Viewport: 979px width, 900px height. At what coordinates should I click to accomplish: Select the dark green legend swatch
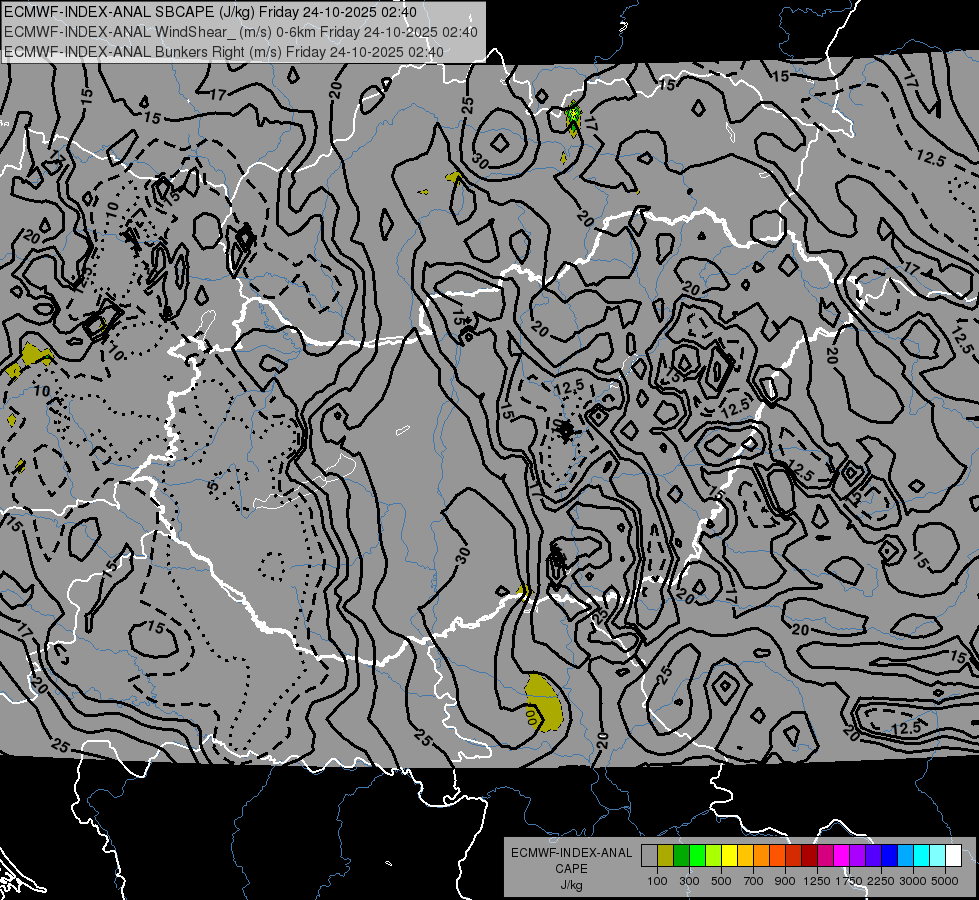(x=681, y=856)
